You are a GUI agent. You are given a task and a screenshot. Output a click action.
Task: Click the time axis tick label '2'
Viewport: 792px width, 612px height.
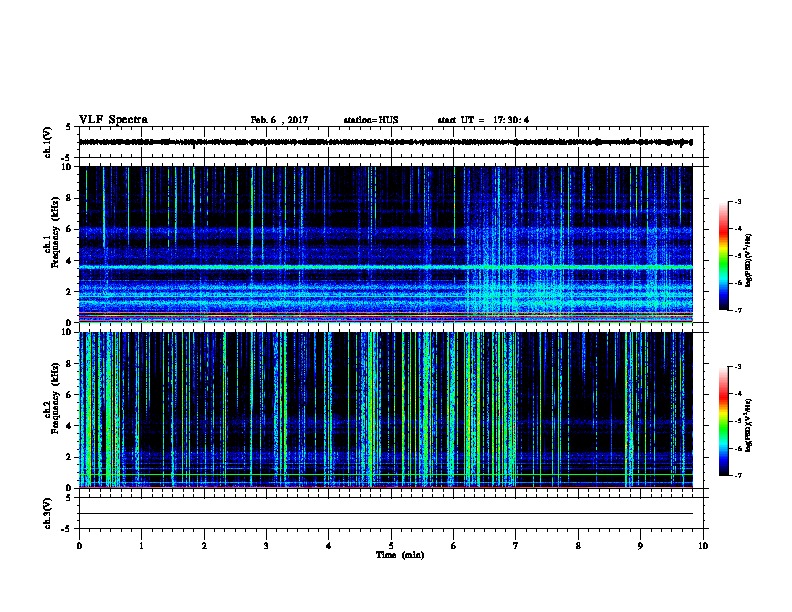tap(204, 546)
